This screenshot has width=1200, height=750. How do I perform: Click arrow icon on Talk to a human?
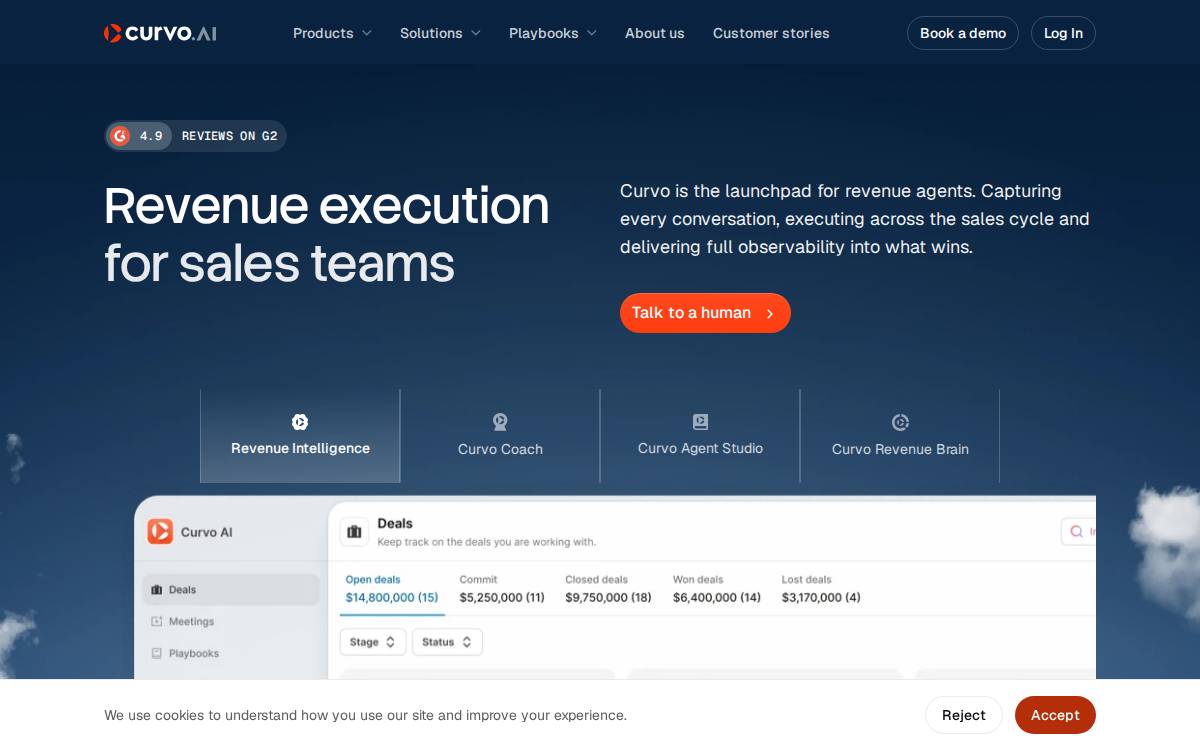click(770, 314)
